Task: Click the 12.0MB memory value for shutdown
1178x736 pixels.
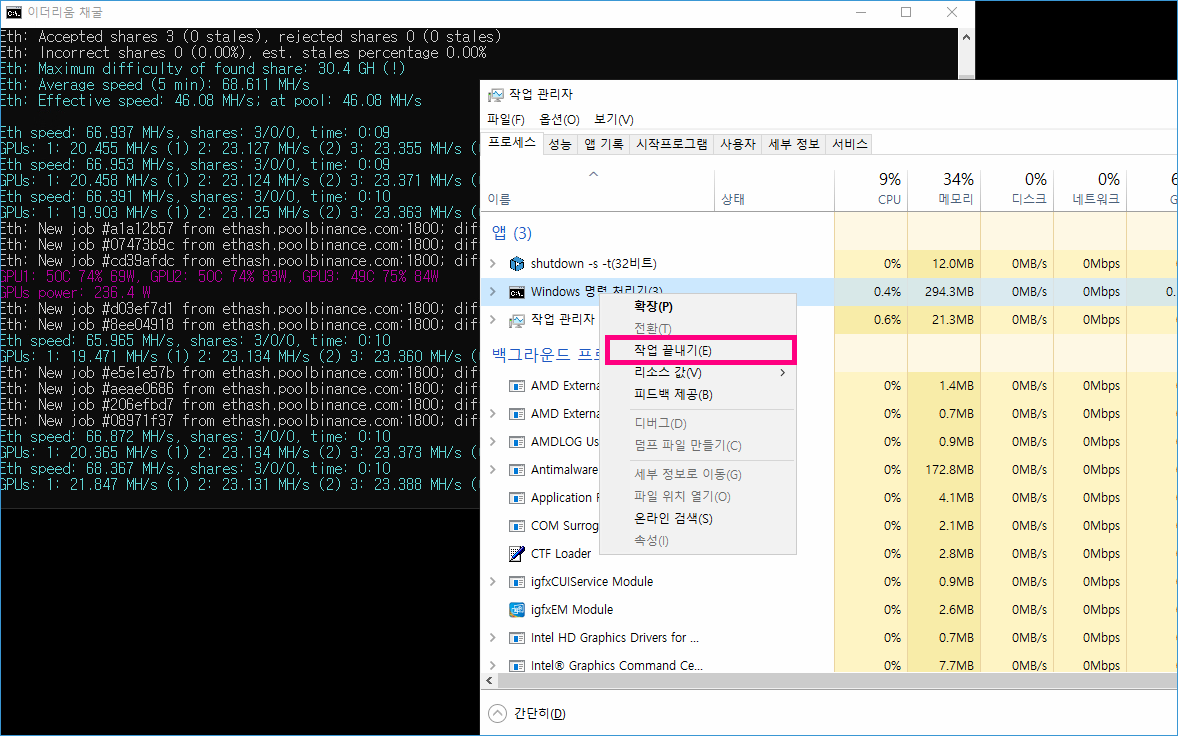Action: (953, 264)
